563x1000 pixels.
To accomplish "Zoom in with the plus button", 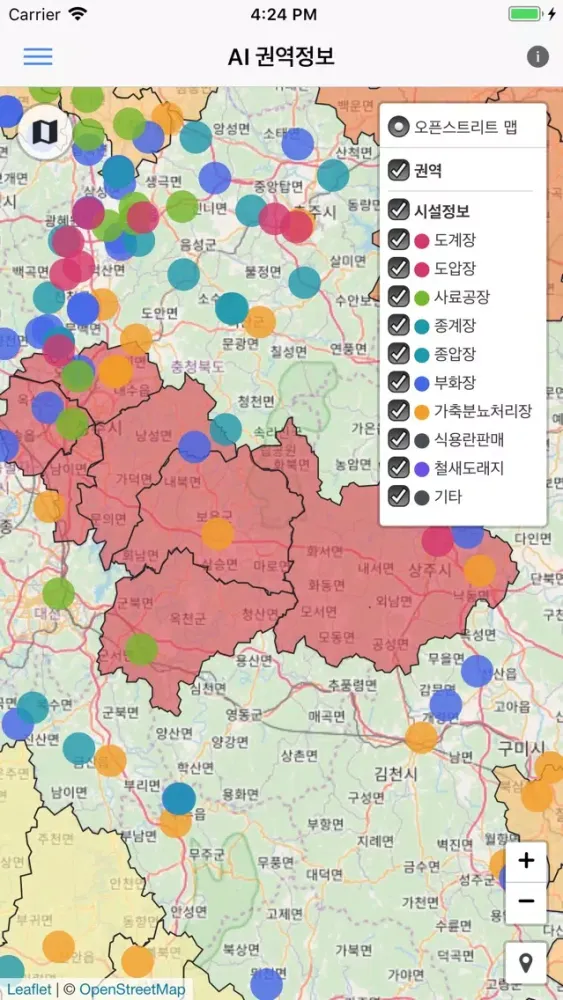I will pyautogui.click(x=526, y=861).
